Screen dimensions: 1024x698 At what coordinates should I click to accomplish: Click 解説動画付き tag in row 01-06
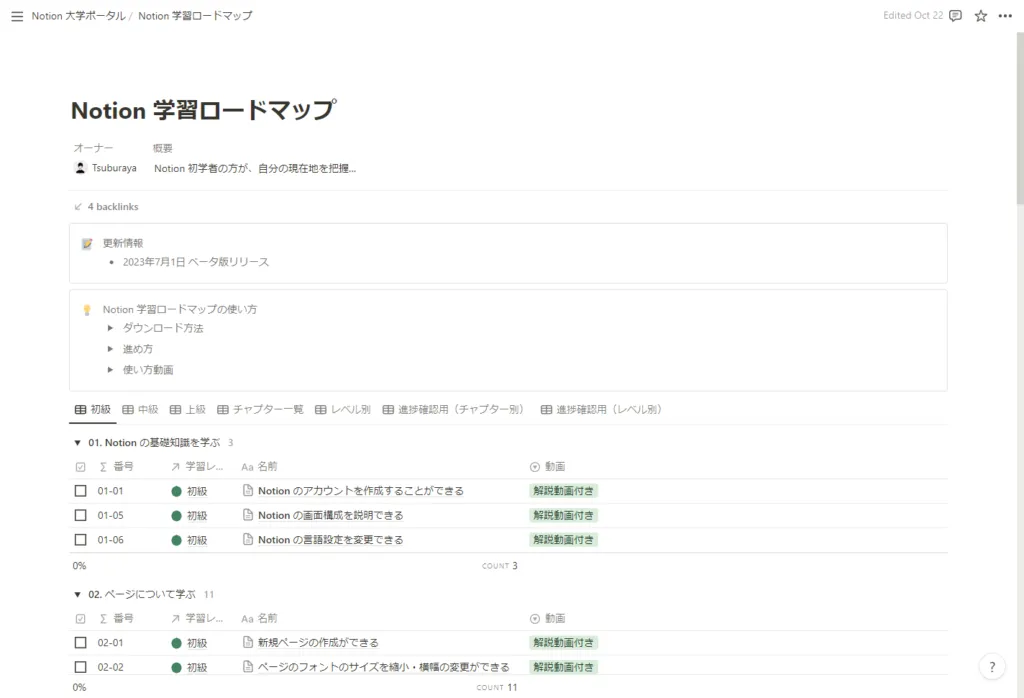pyautogui.click(x=564, y=539)
